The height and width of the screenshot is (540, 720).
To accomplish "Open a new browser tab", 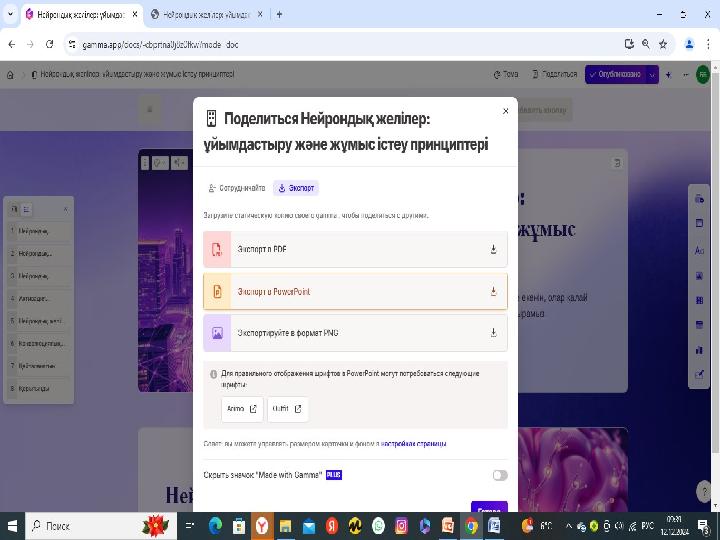I will tap(279, 15).
